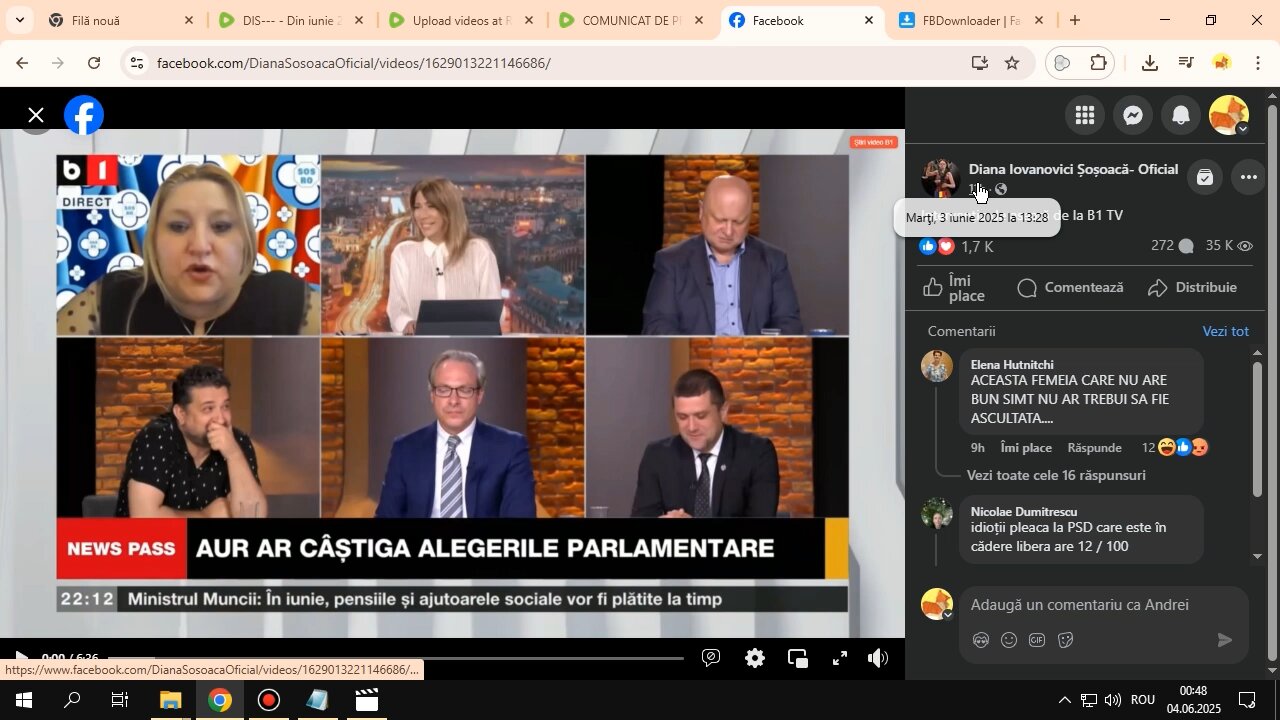Open the tab search dropdown arrow
The height and width of the screenshot is (720, 1280).
[x=19, y=20]
